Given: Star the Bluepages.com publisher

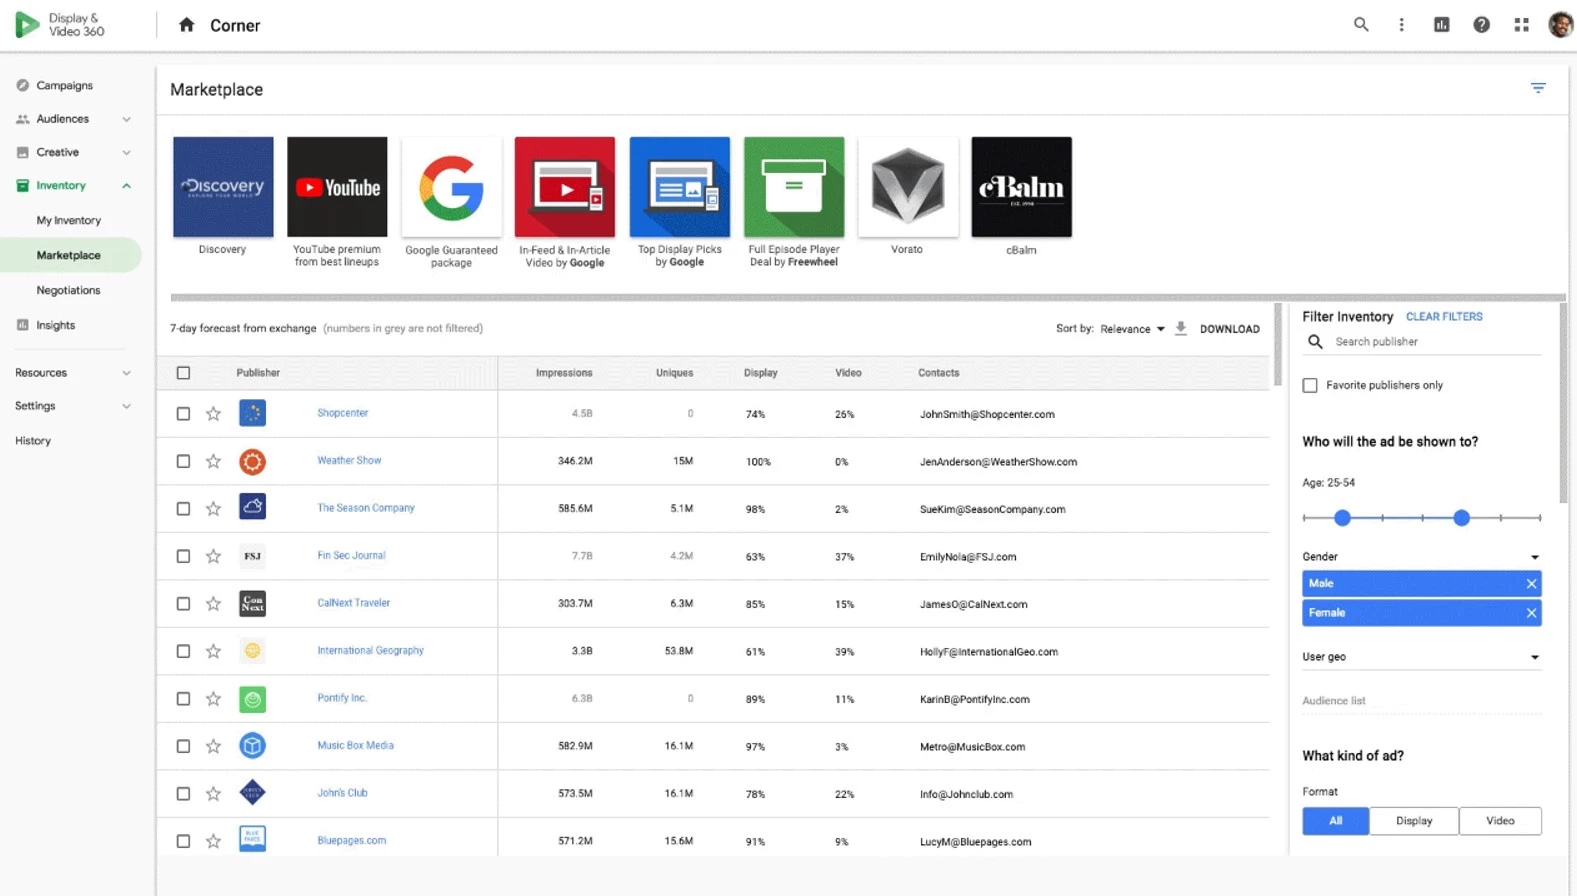Looking at the screenshot, I should (x=213, y=841).
